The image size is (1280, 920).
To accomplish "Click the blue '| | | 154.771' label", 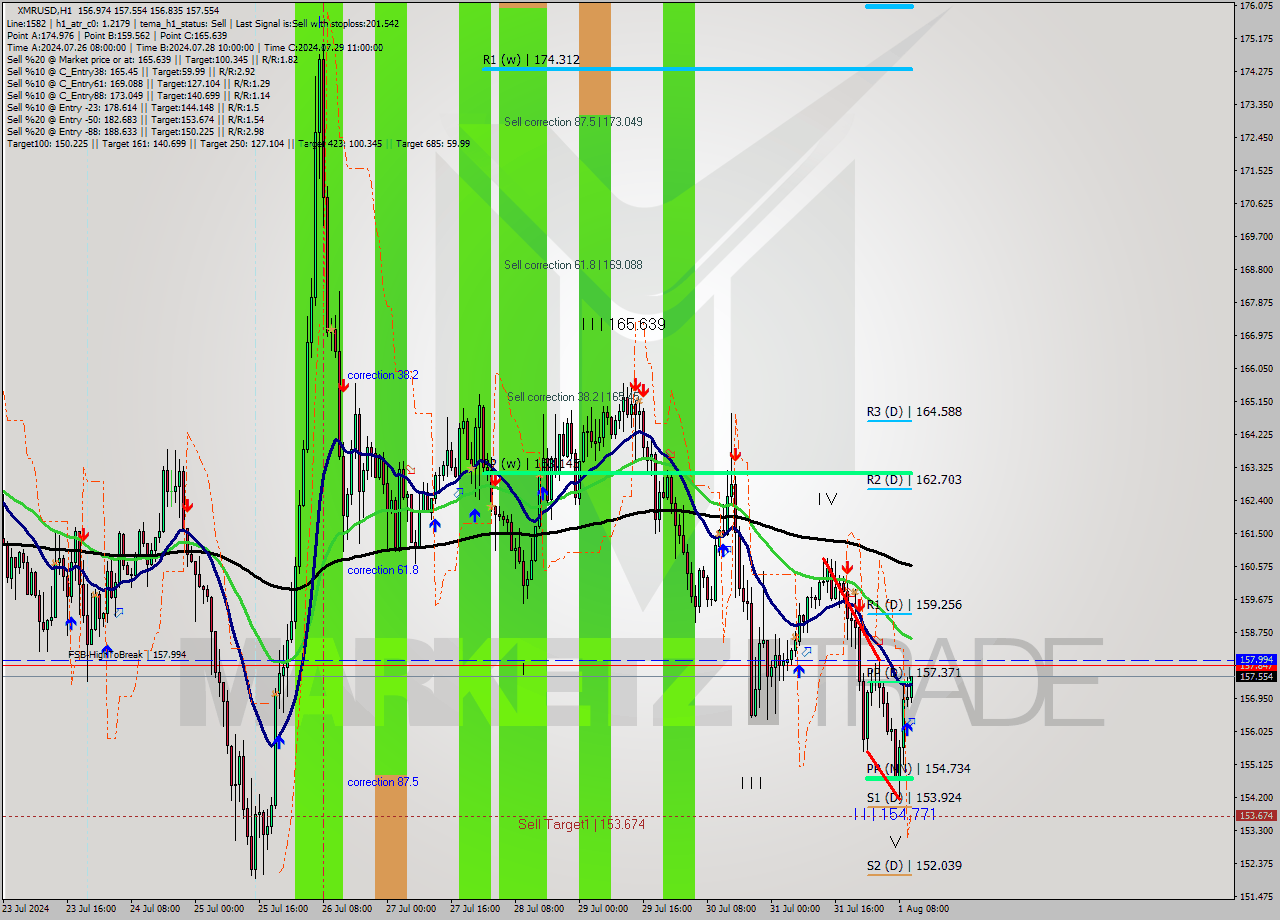I will (894, 814).
